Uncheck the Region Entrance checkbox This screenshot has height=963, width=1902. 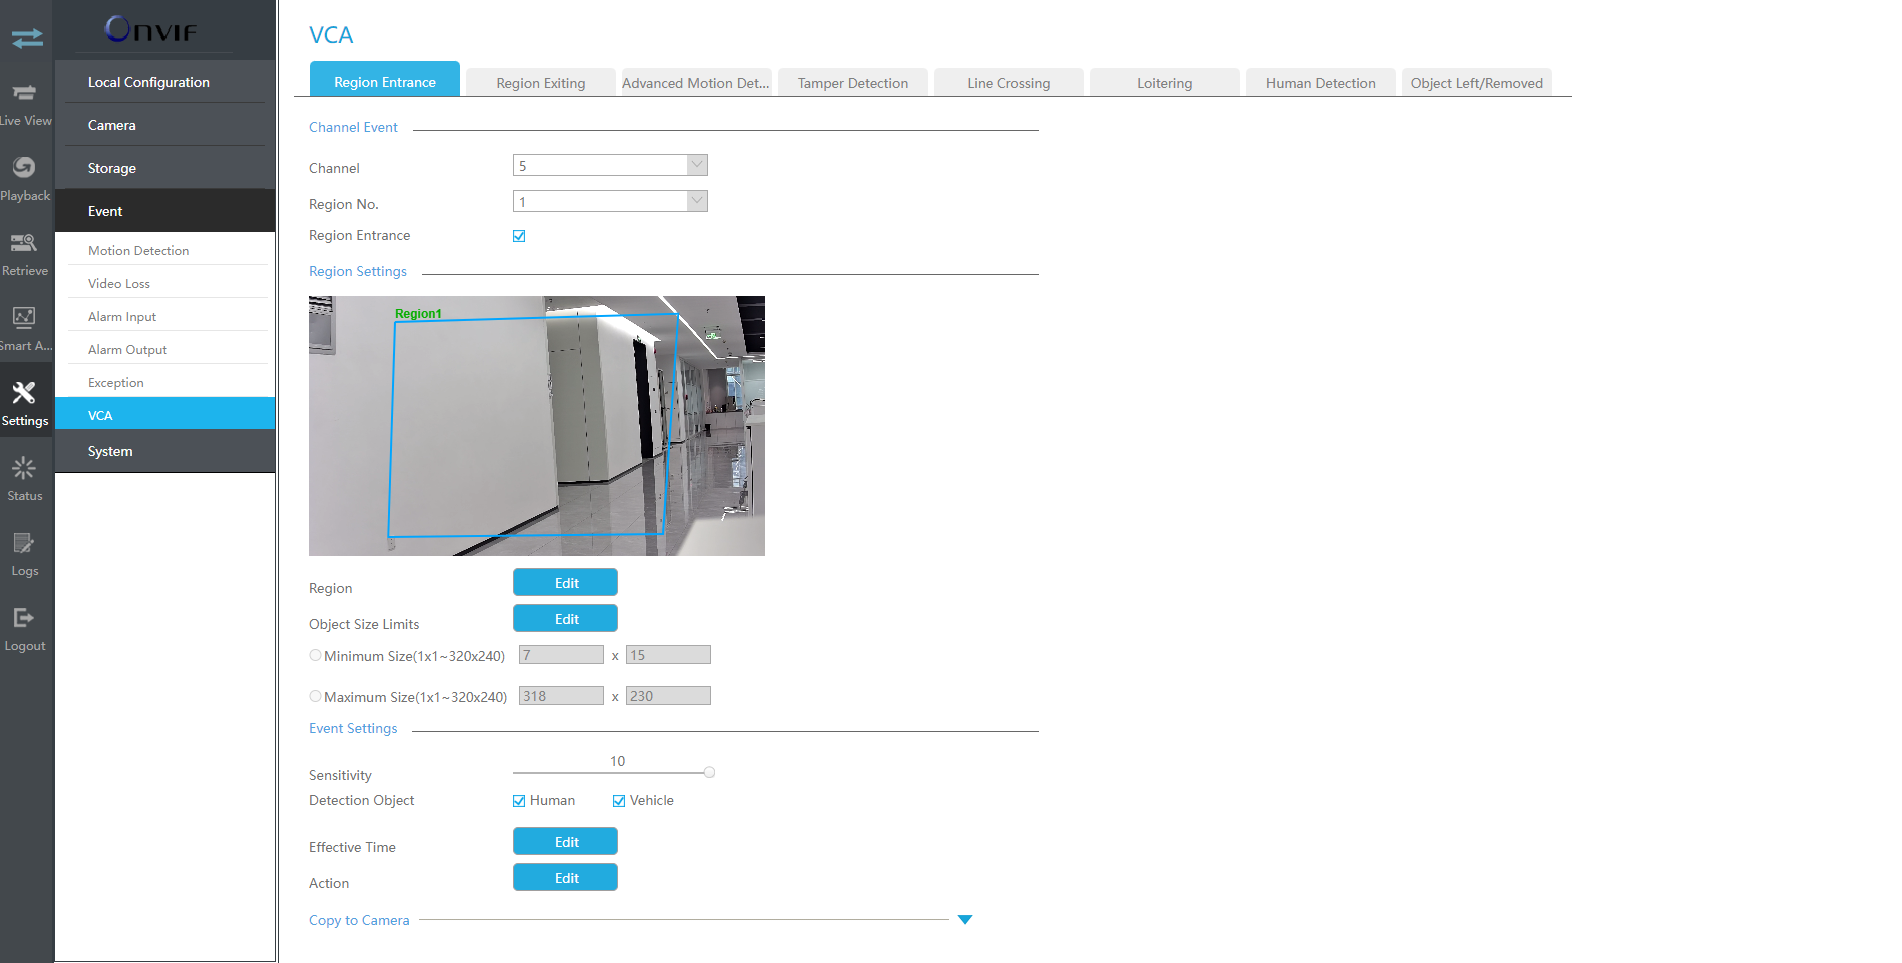[519, 236]
